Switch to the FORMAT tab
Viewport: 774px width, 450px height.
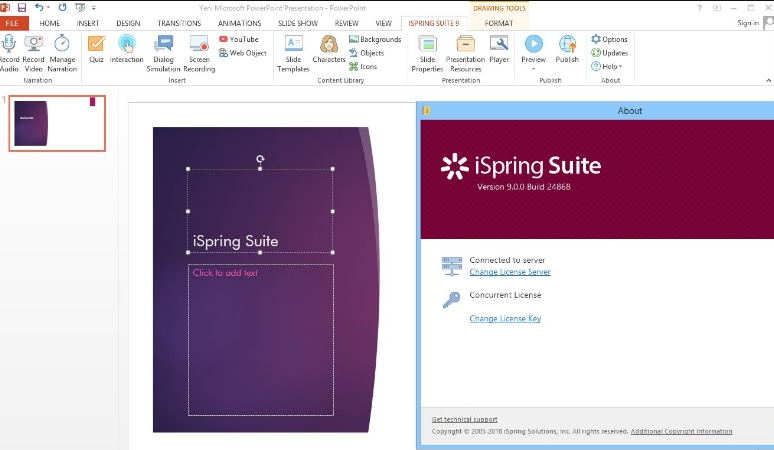coord(499,23)
